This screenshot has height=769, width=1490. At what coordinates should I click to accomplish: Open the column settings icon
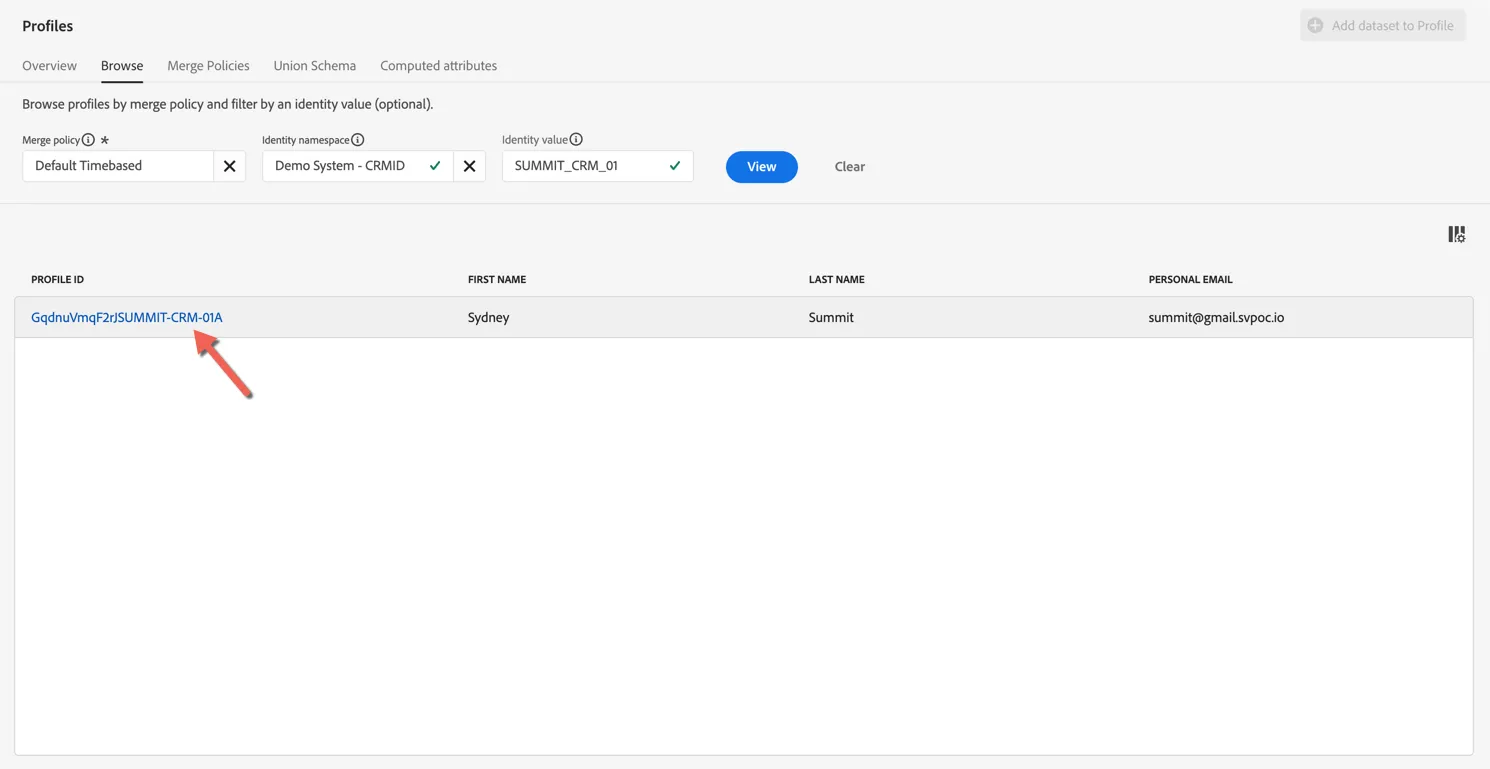click(x=1456, y=234)
